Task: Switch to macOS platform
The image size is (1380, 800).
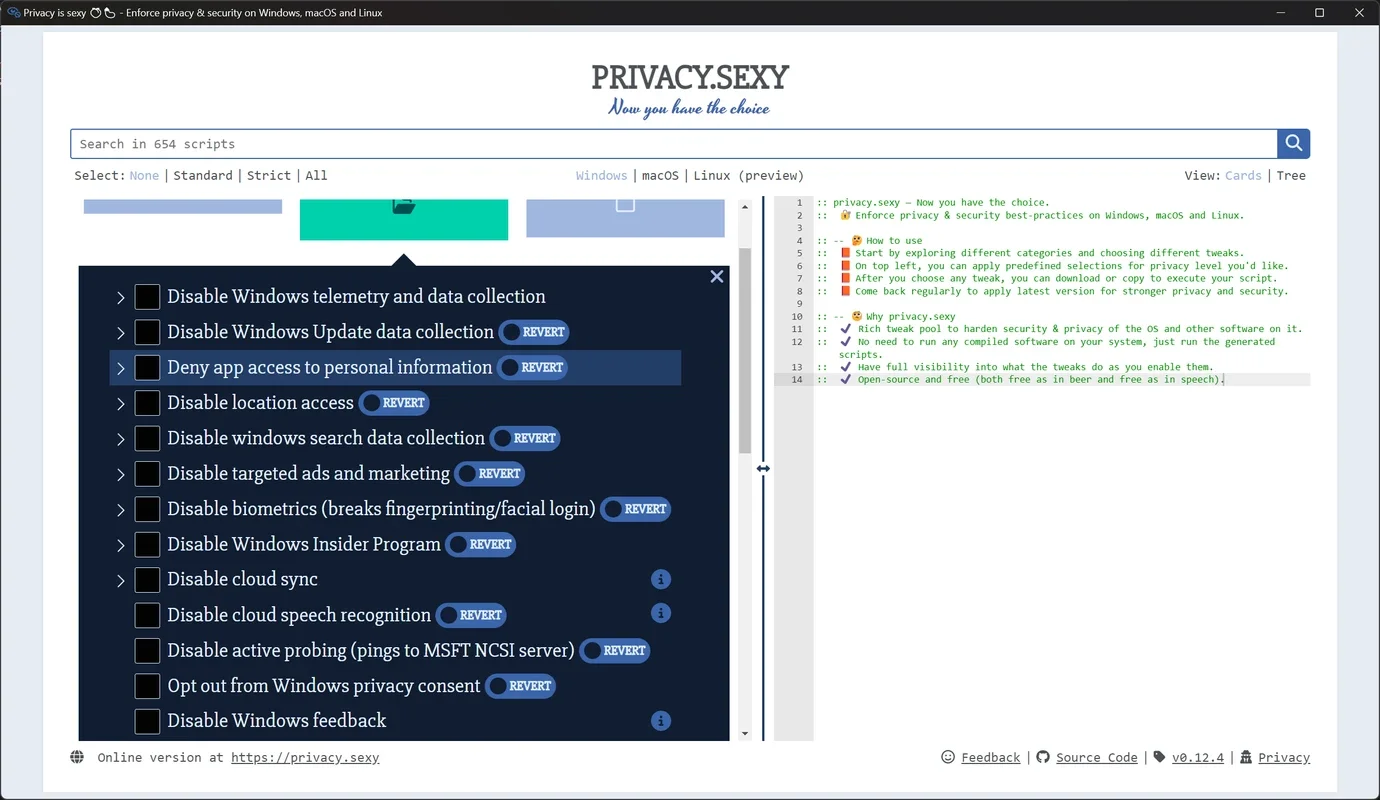Action: point(660,175)
